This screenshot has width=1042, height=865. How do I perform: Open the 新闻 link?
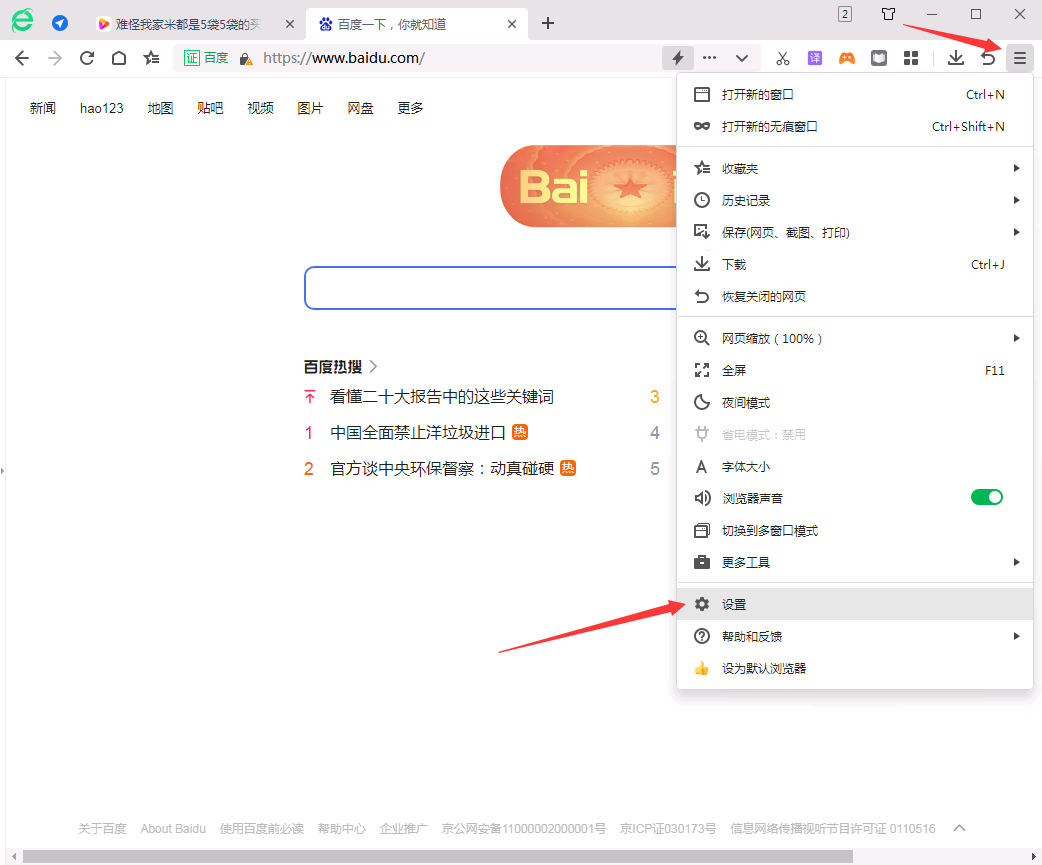(x=43, y=108)
